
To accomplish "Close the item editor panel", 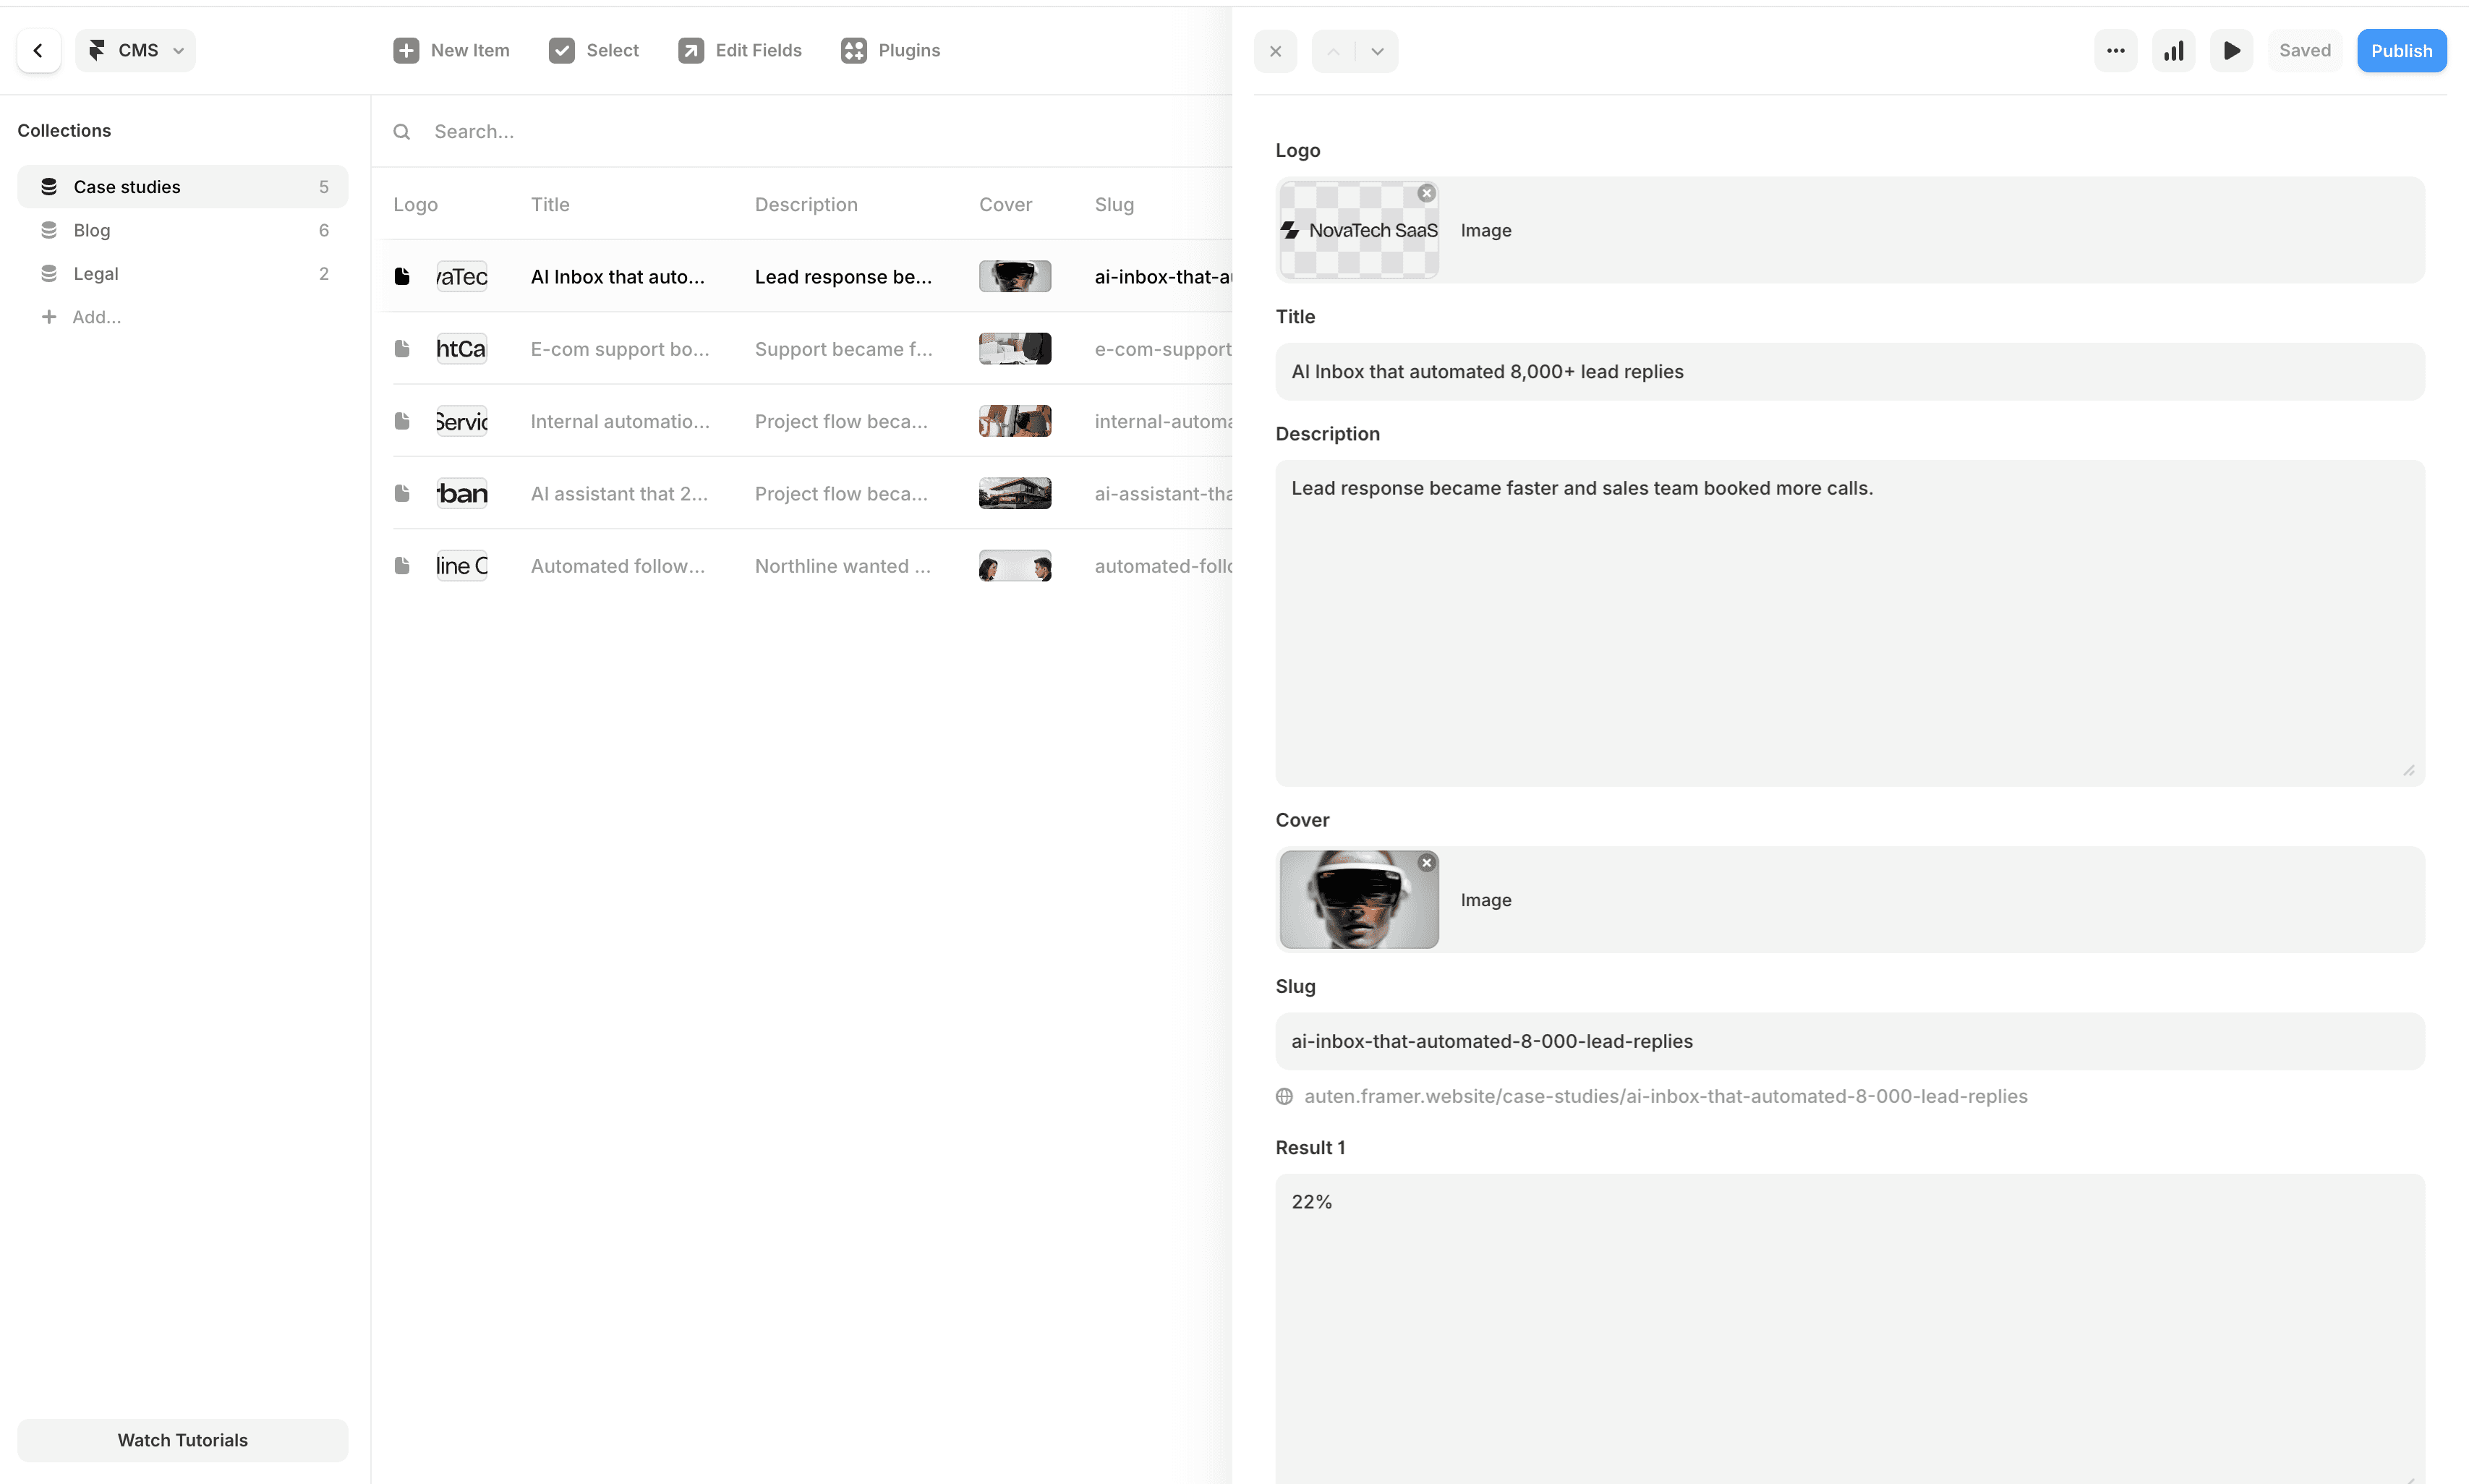I will pyautogui.click(x=1275, y=51).
